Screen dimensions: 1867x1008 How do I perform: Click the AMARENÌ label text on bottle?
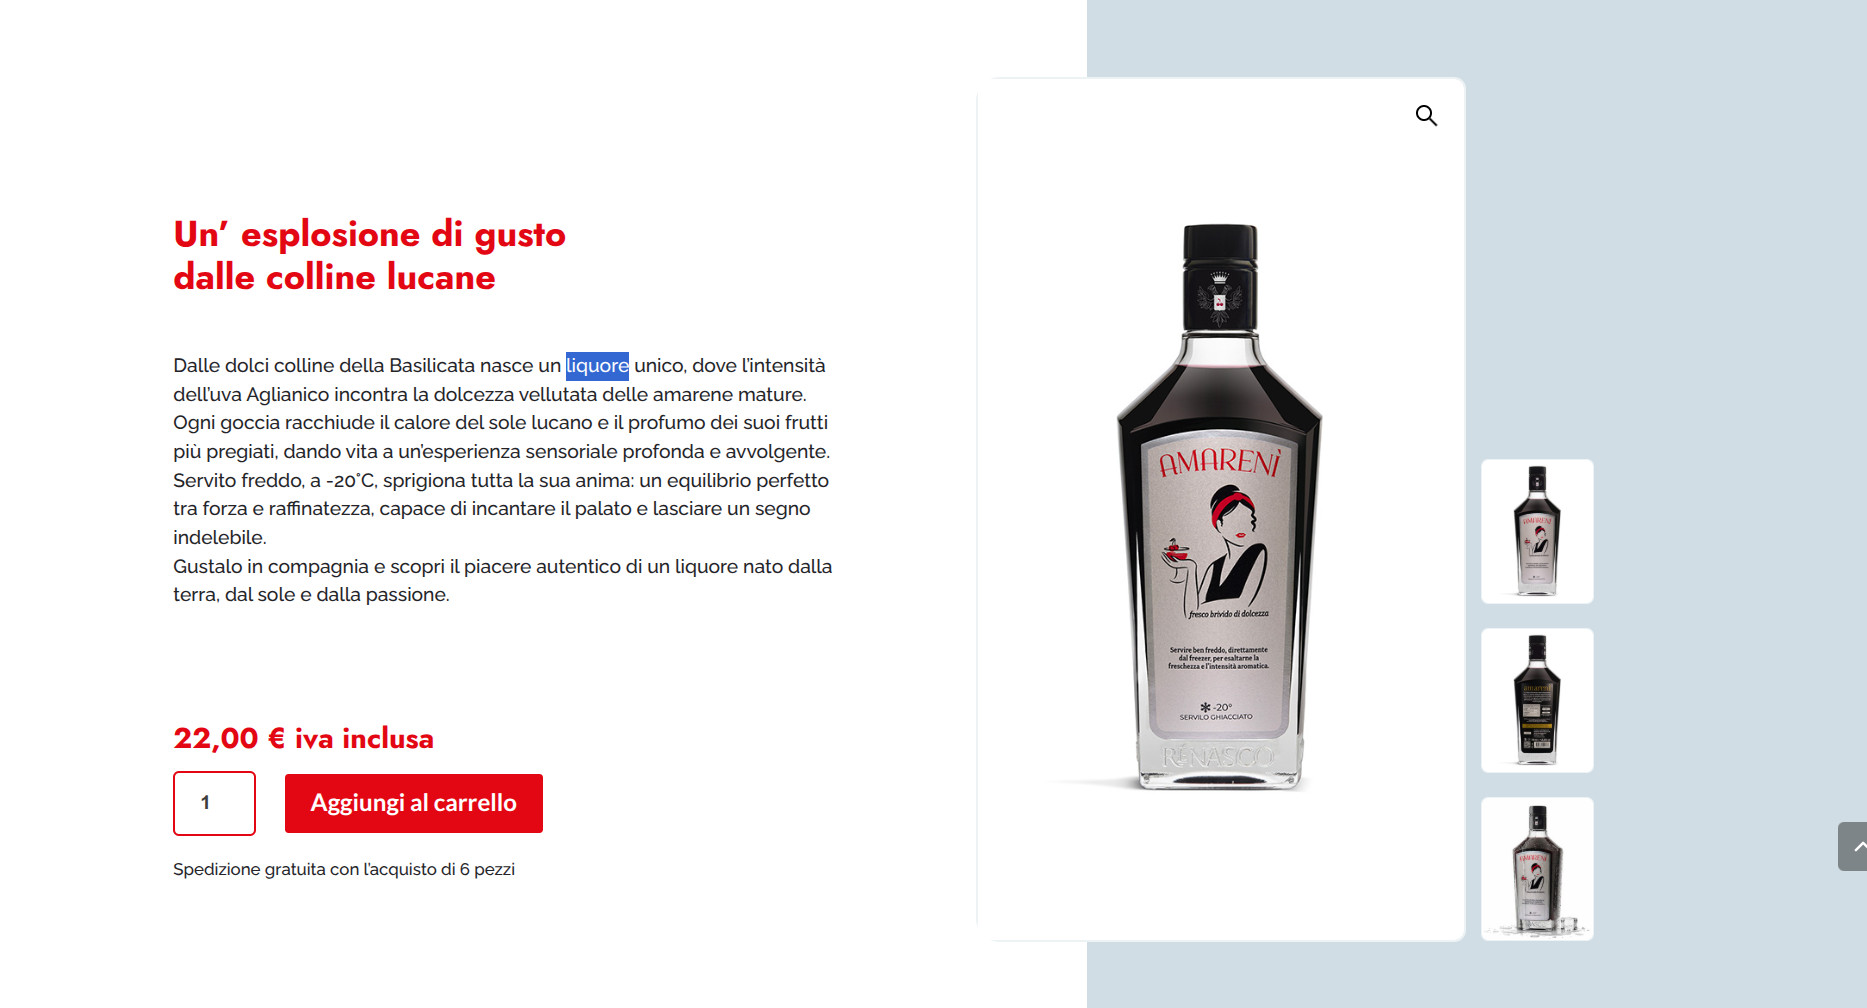point(1220,462)
